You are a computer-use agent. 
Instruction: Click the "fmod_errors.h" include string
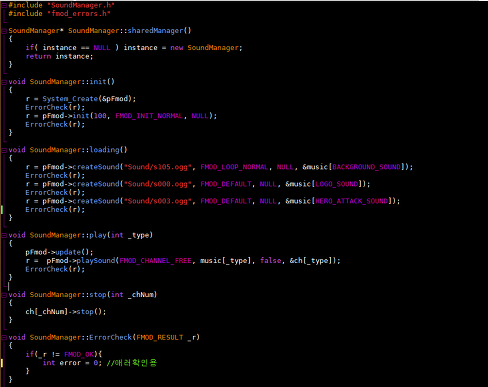79,14
